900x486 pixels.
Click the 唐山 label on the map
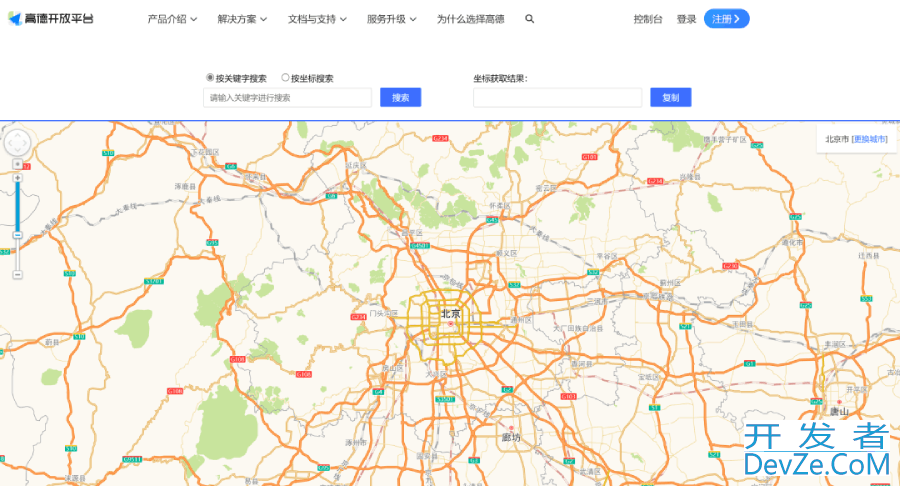pyautogui.click(x=839, y=411)
